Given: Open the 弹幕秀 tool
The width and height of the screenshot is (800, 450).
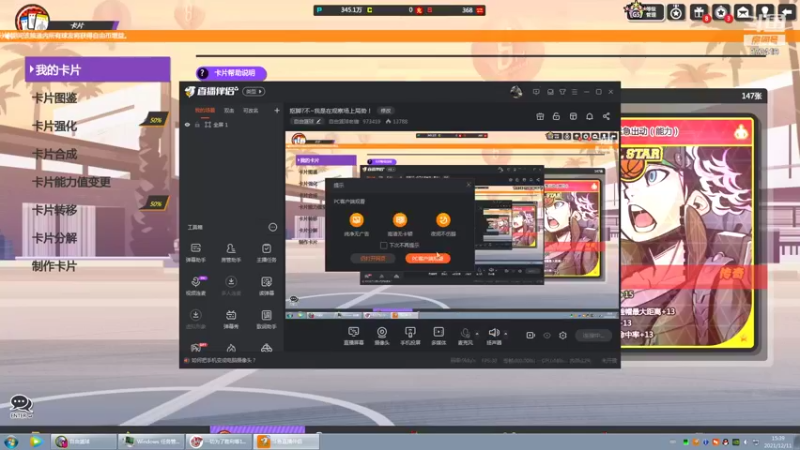Looking at the screenshot, I should (231, 319).
